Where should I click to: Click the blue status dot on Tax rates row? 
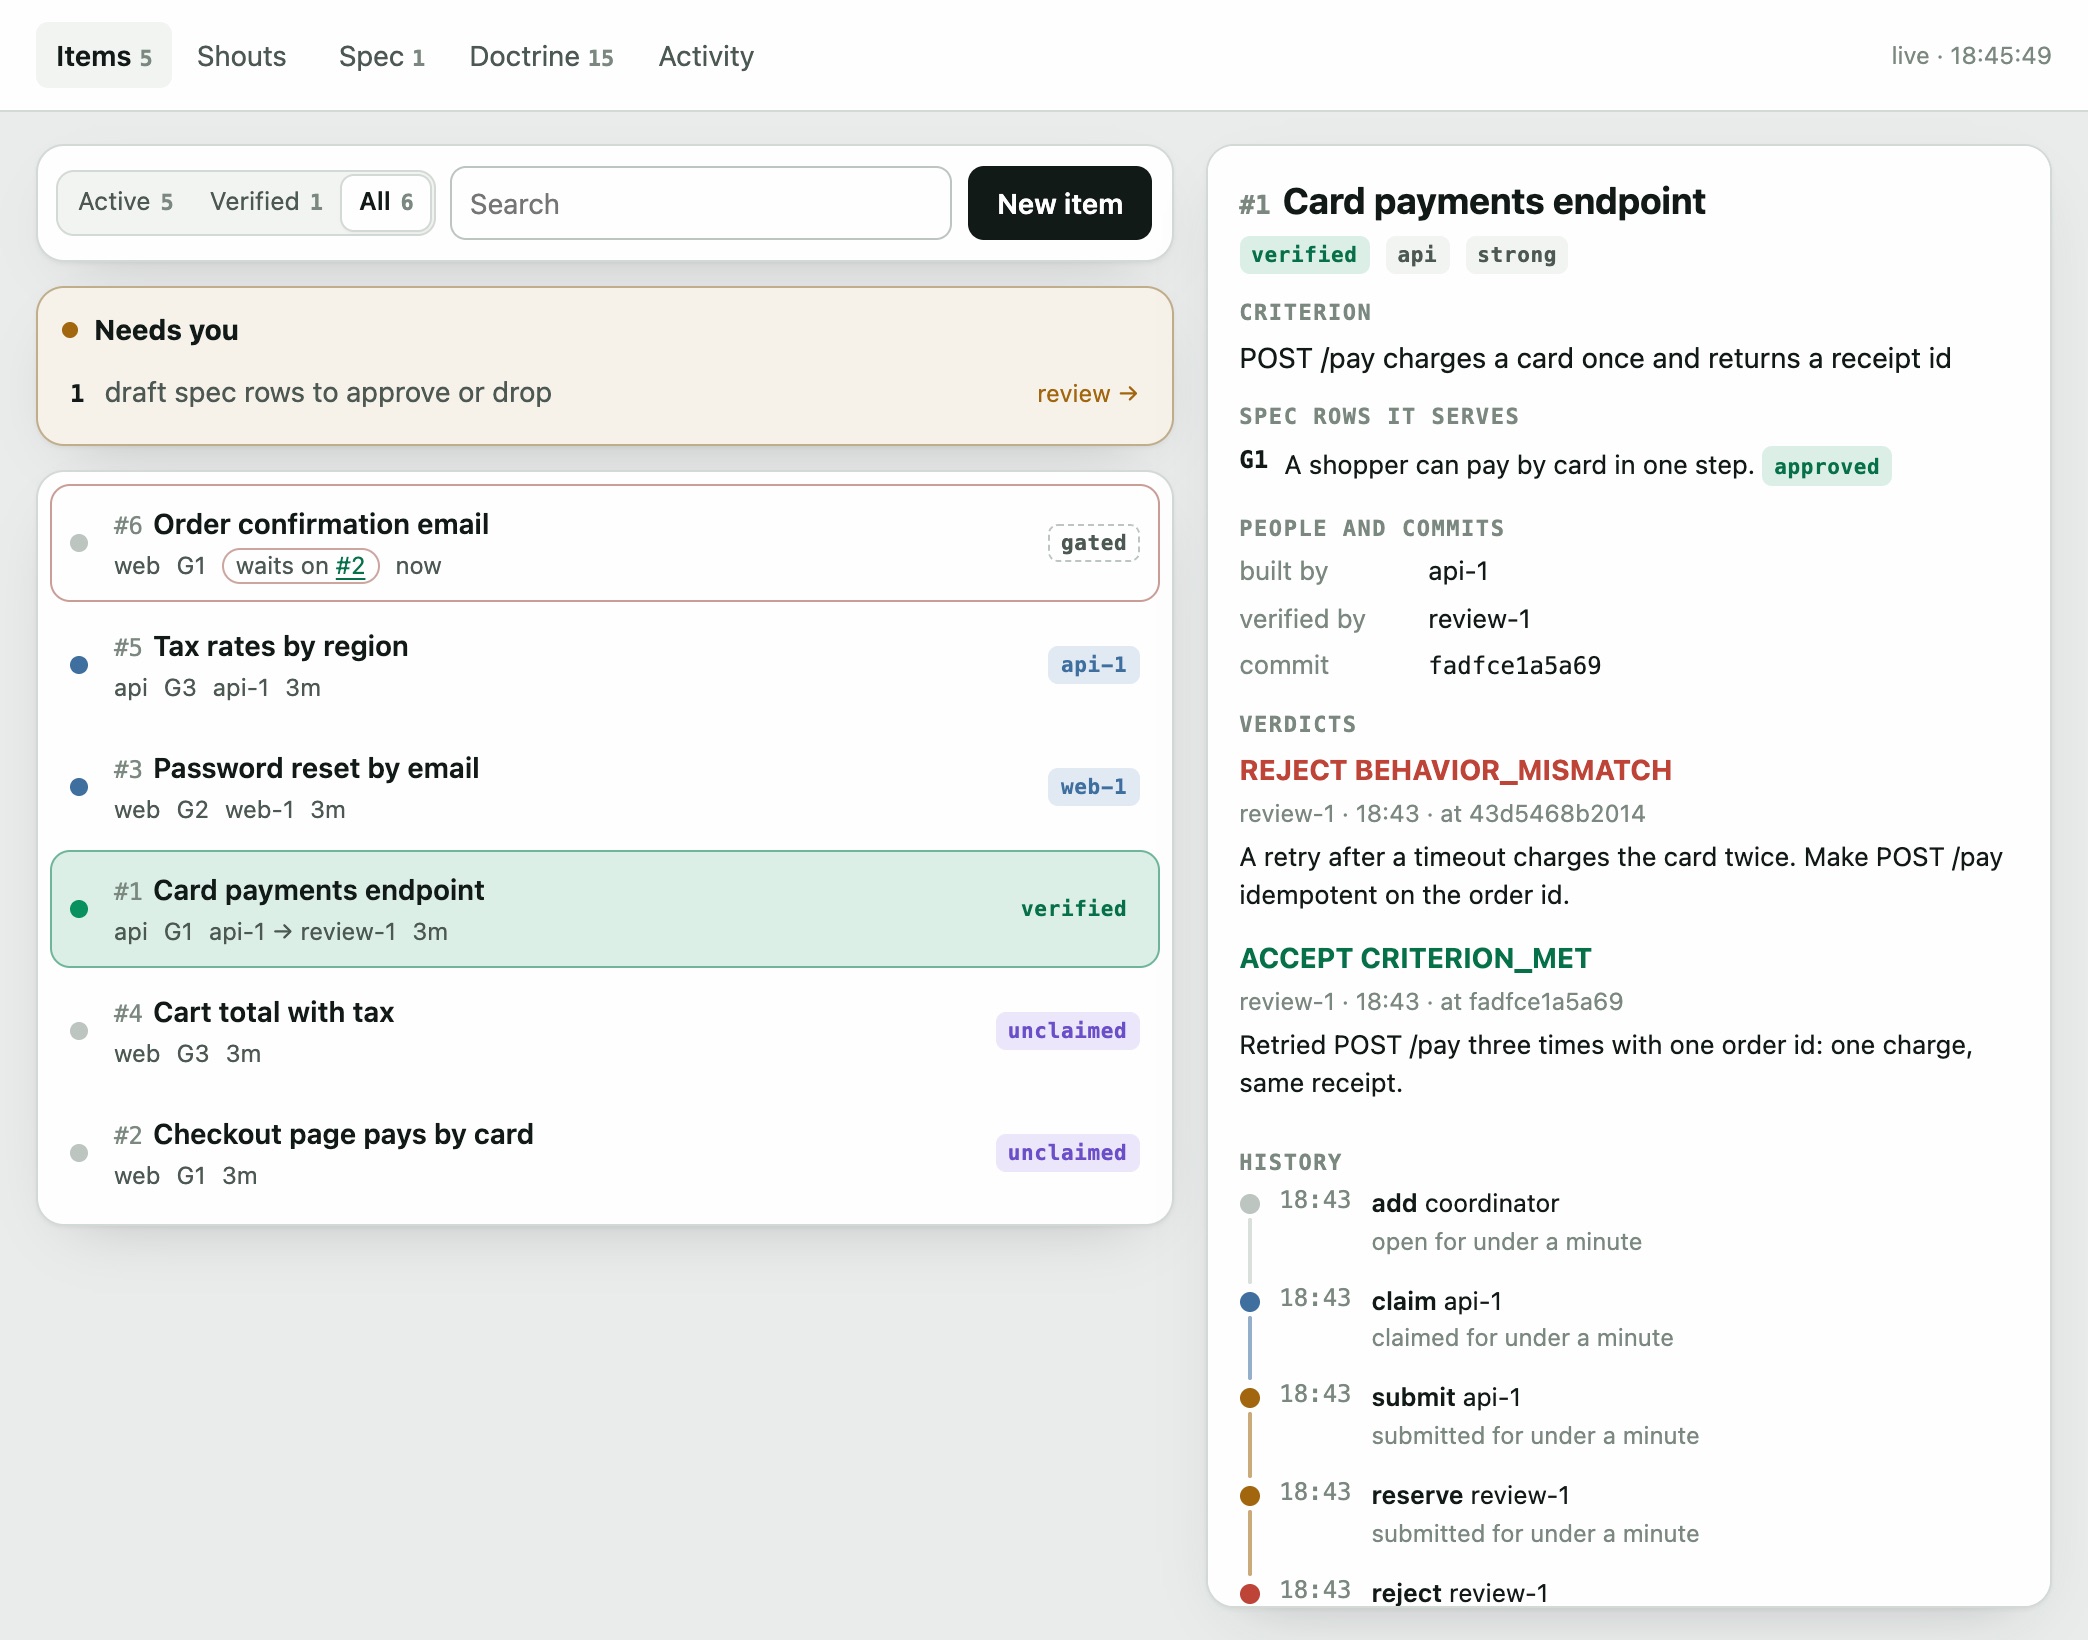coord(79,665)
